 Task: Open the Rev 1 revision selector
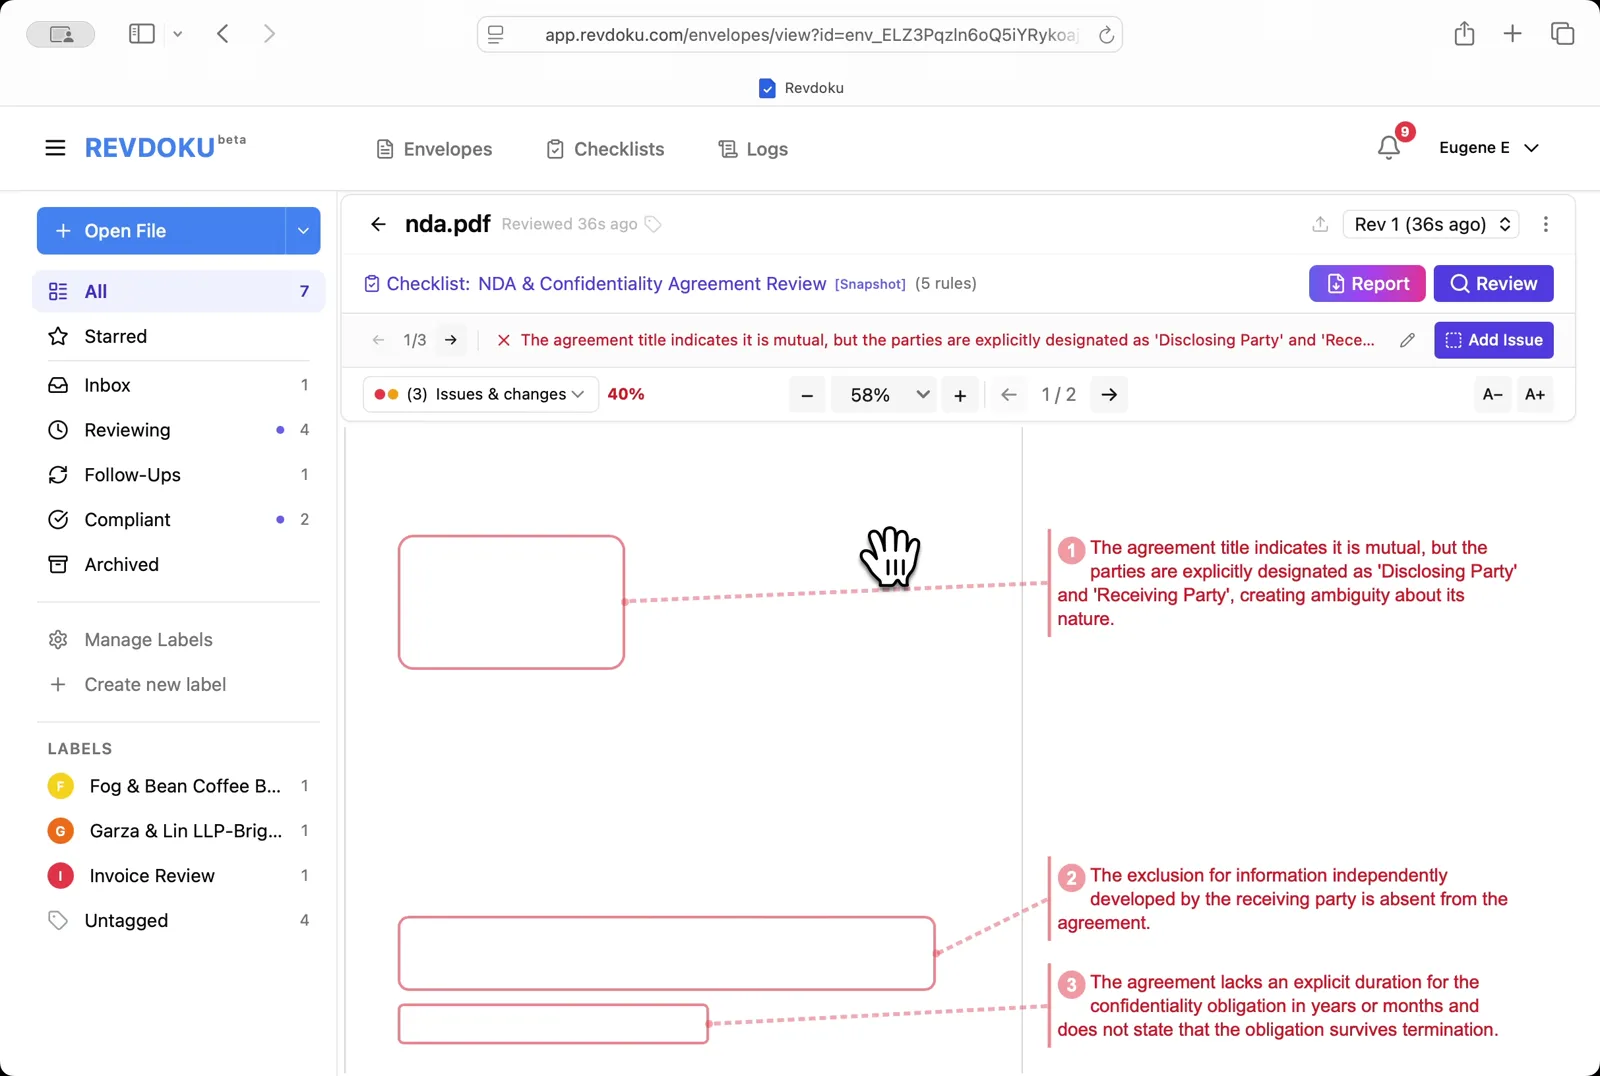coord(1430,224)
